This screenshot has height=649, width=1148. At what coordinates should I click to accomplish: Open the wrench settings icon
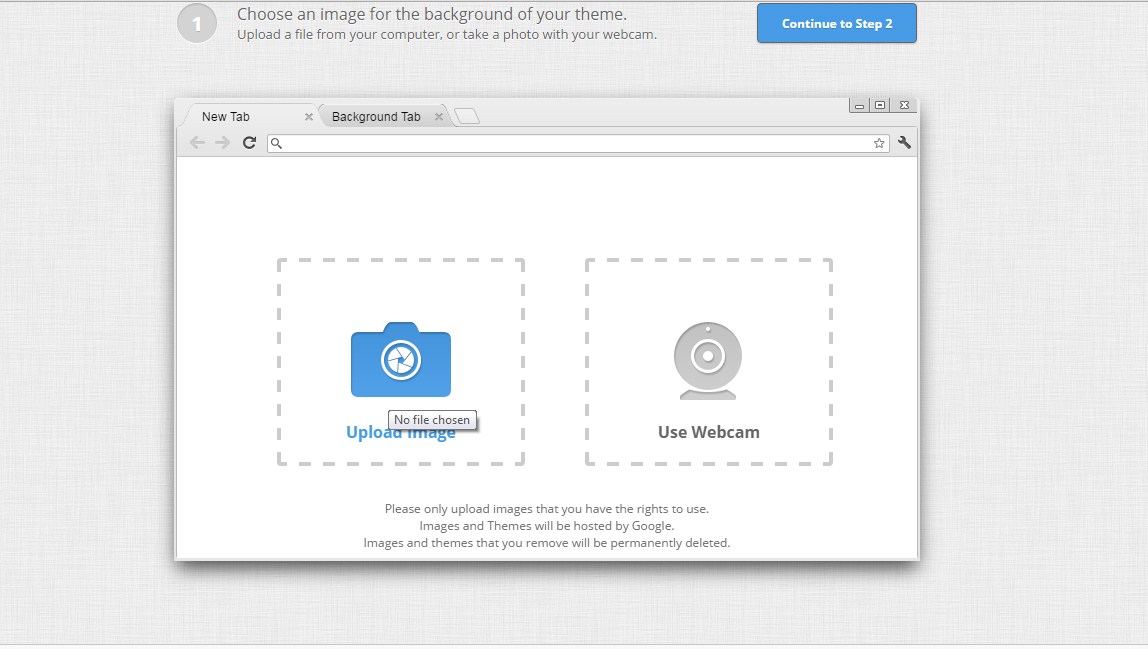pos(904,142)
